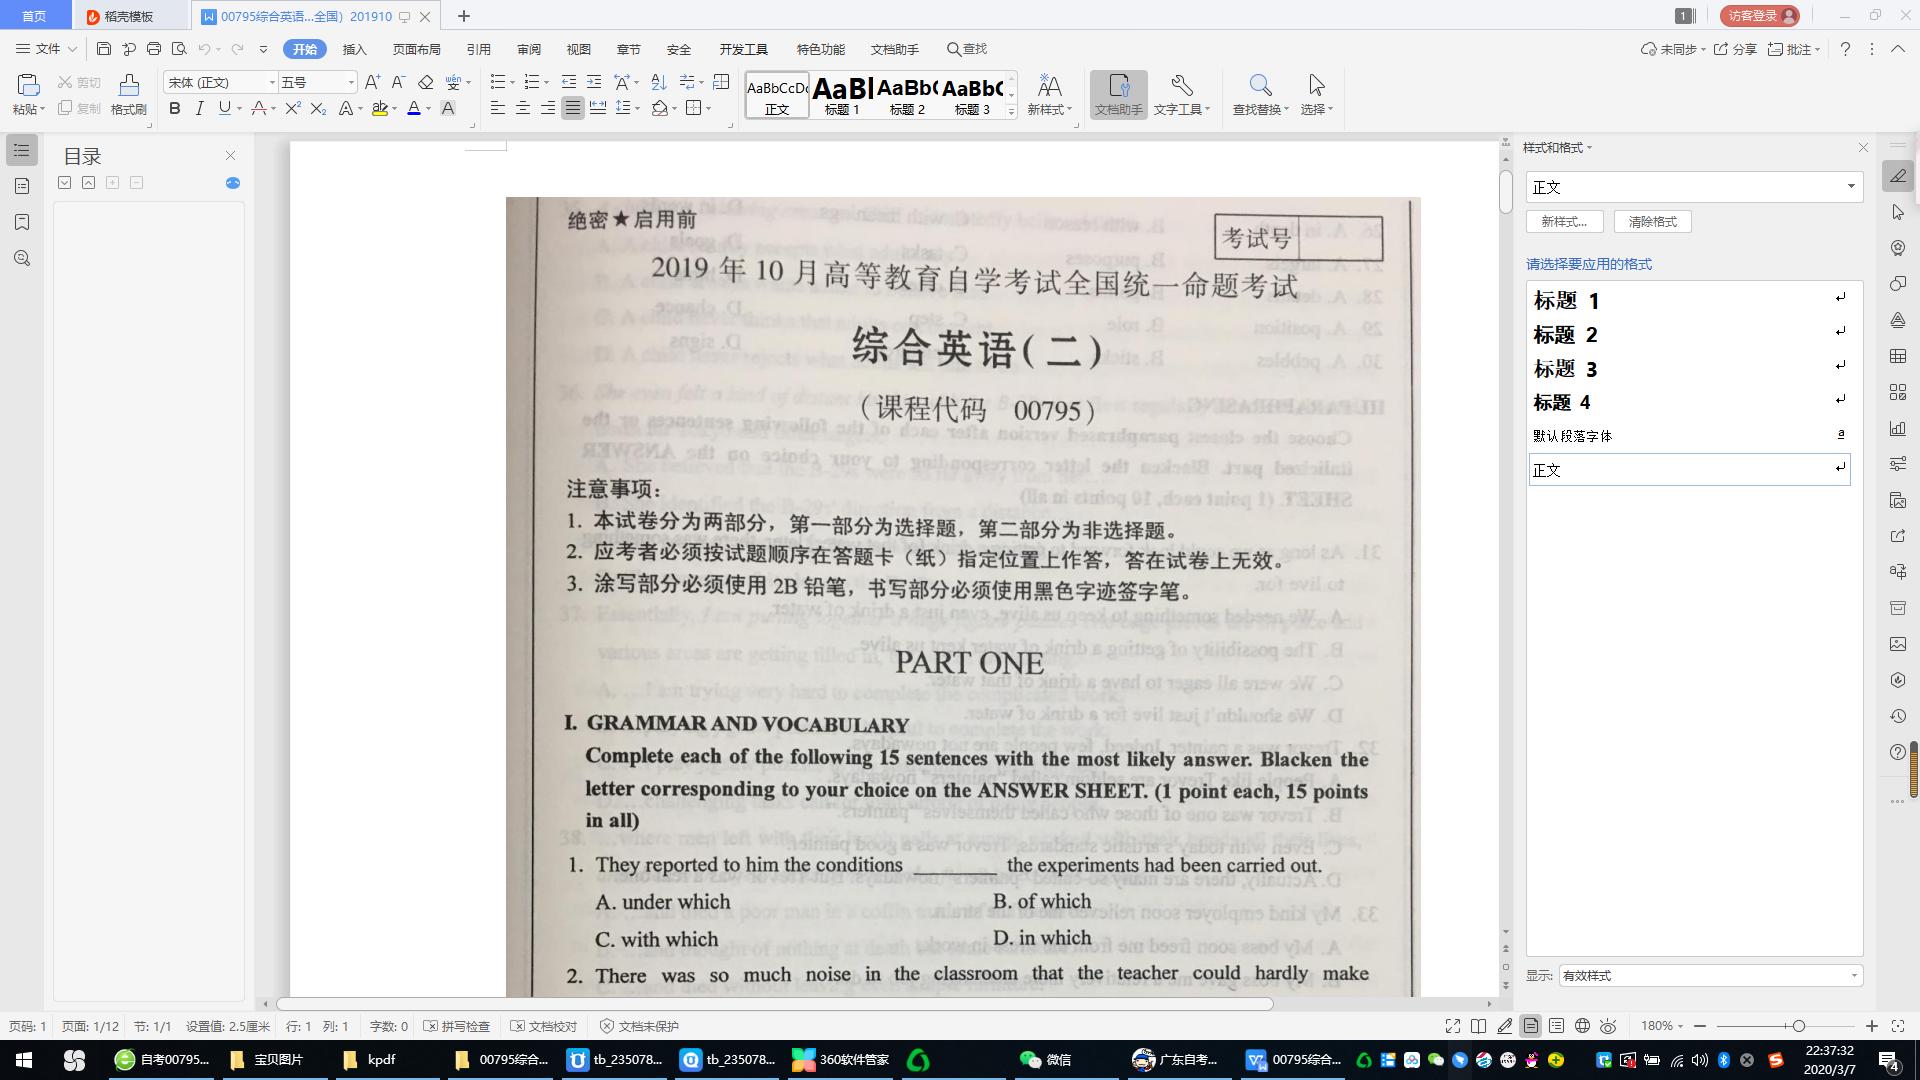Switch to the 插入 ribbon tab

click(355, 48)
